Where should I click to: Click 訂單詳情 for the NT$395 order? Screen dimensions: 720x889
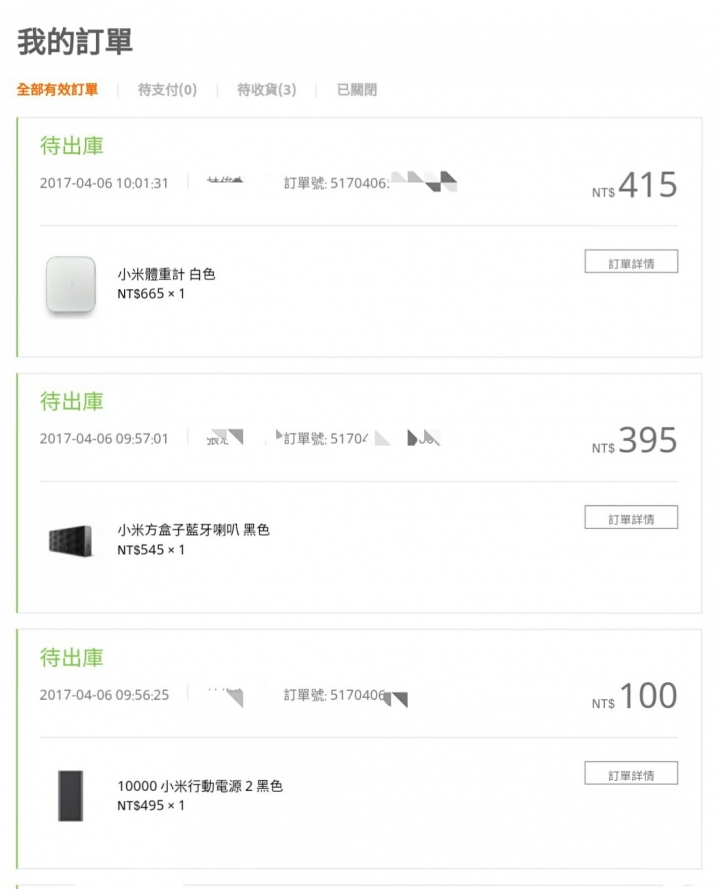point(631,518)
